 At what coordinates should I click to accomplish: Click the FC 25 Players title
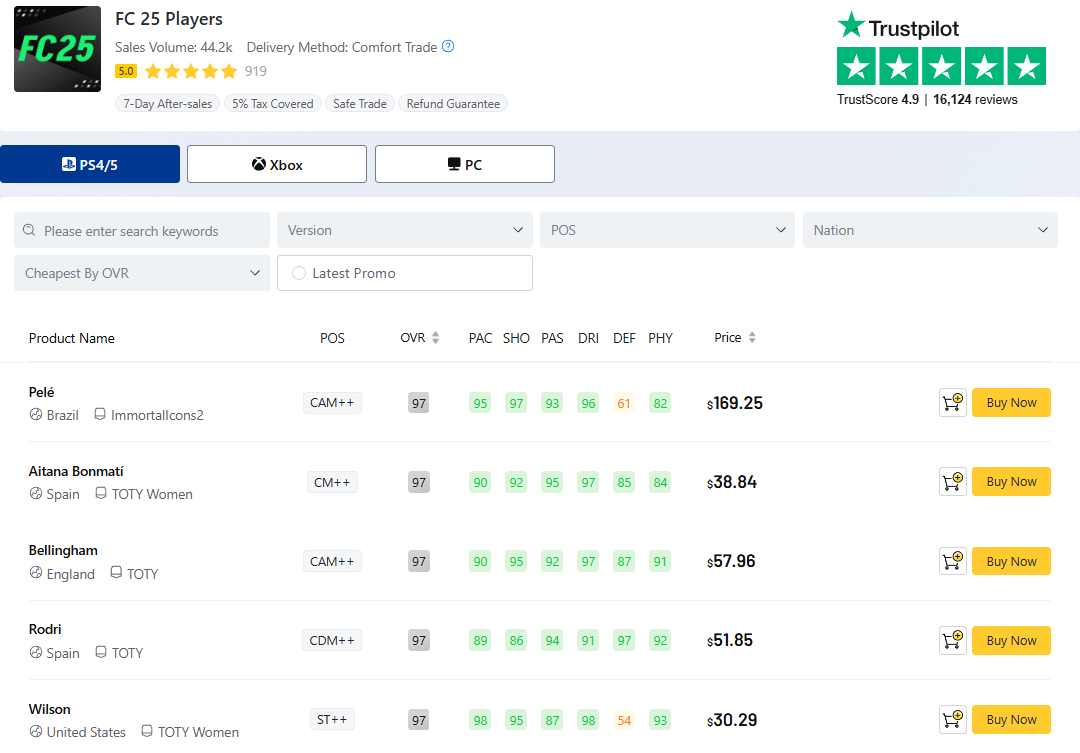tap(169, 19)
